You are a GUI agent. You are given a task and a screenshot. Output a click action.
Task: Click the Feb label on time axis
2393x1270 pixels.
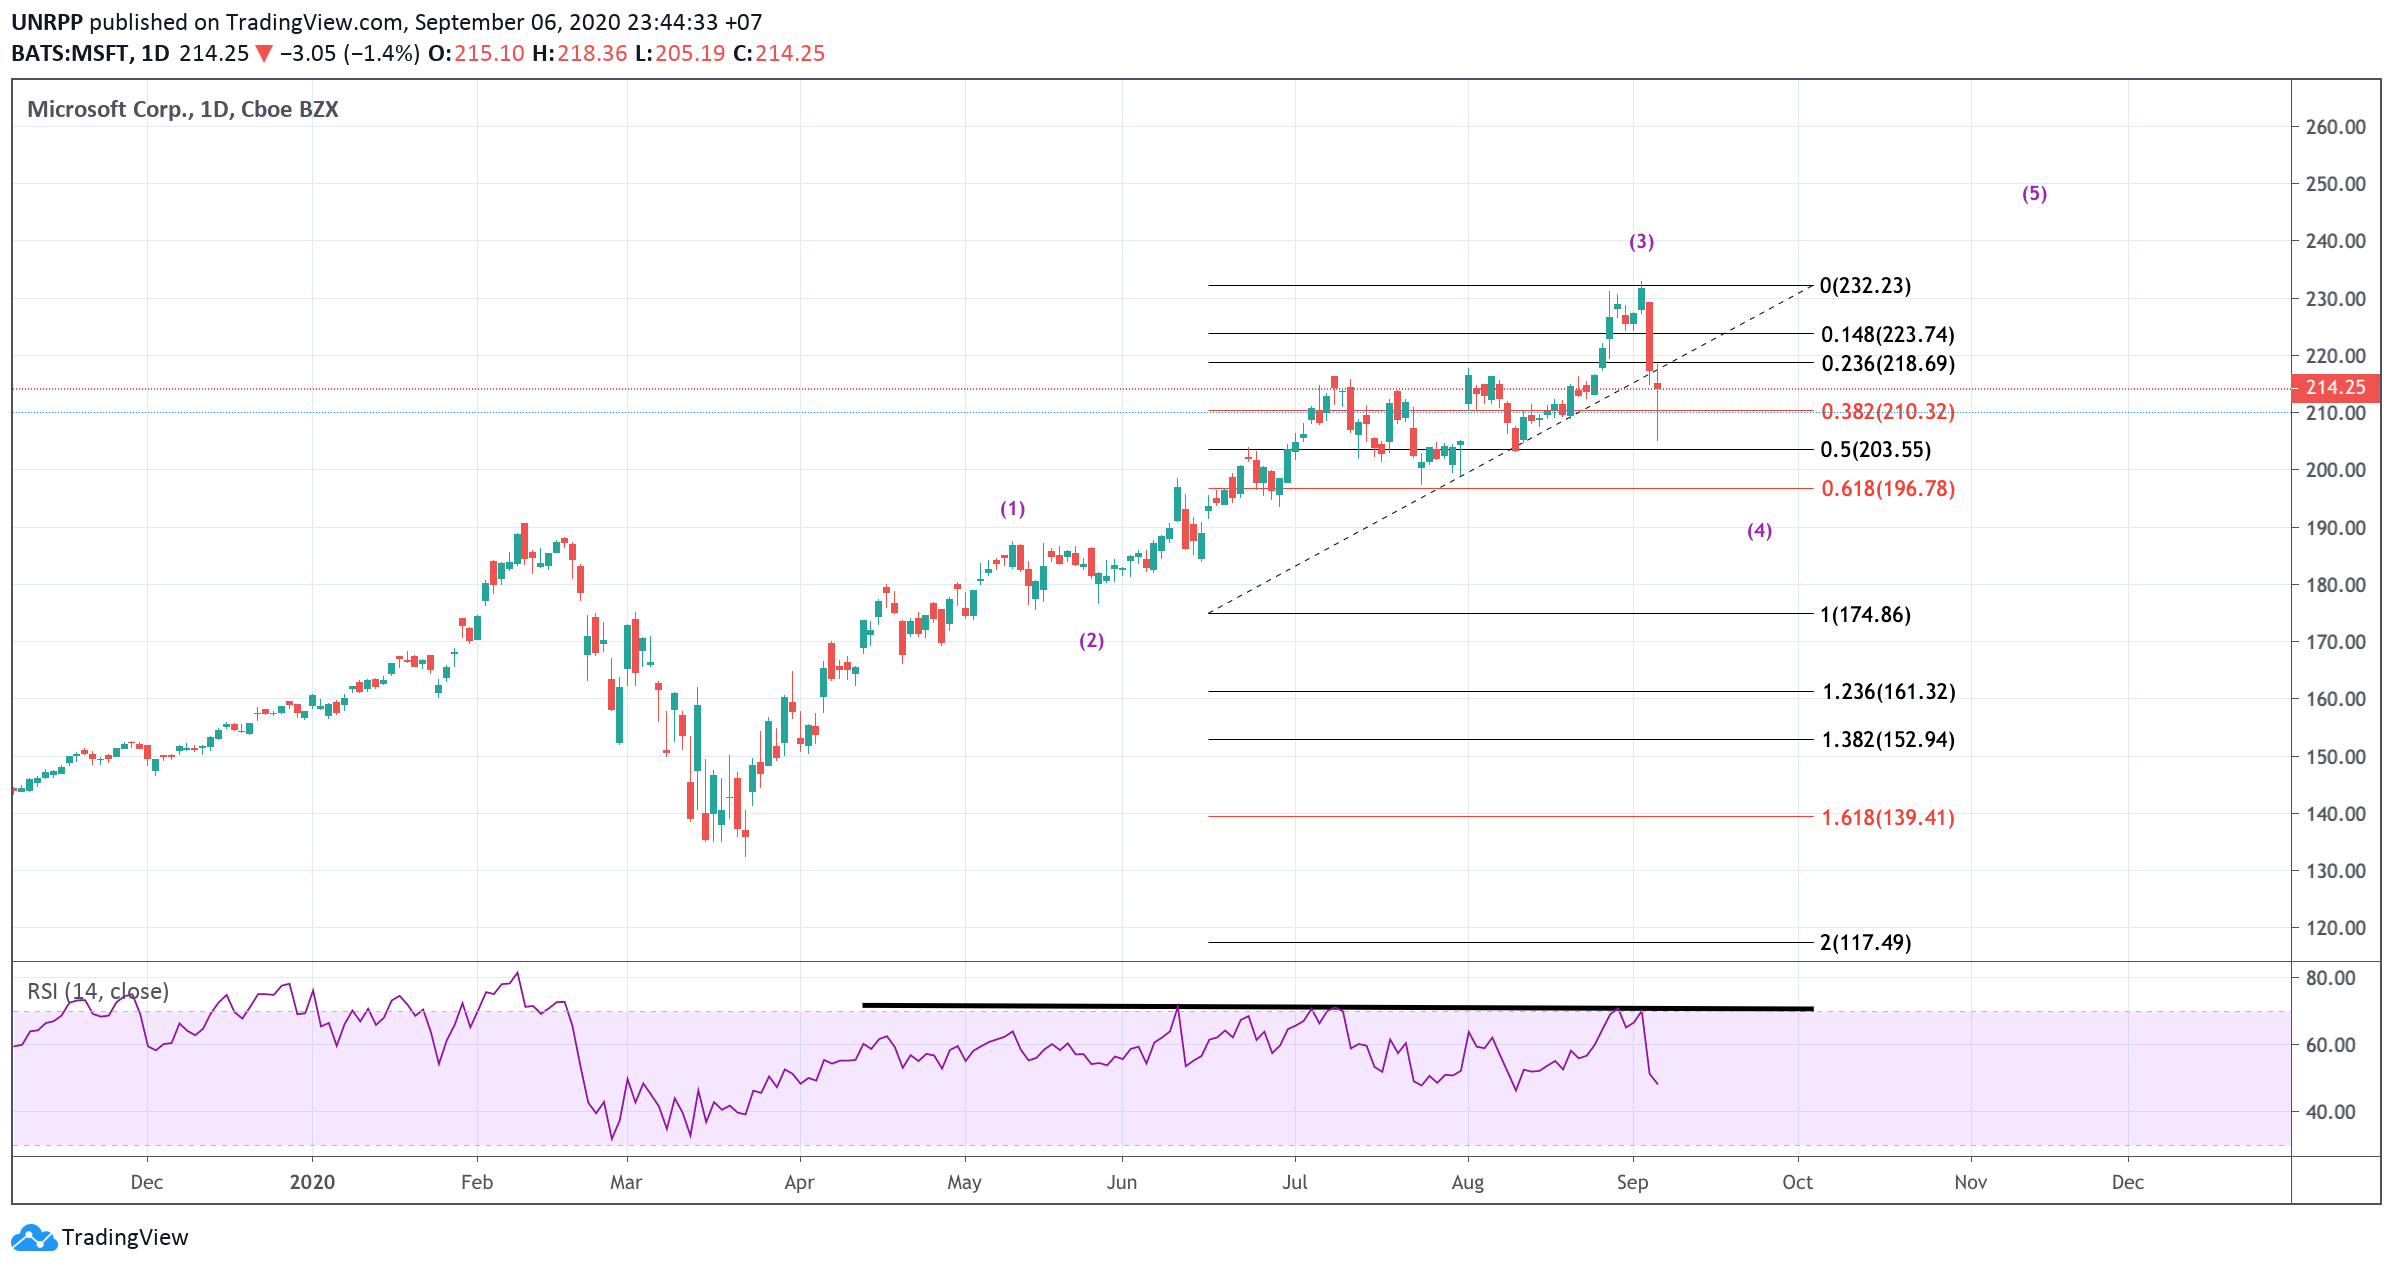[477, 1182]
